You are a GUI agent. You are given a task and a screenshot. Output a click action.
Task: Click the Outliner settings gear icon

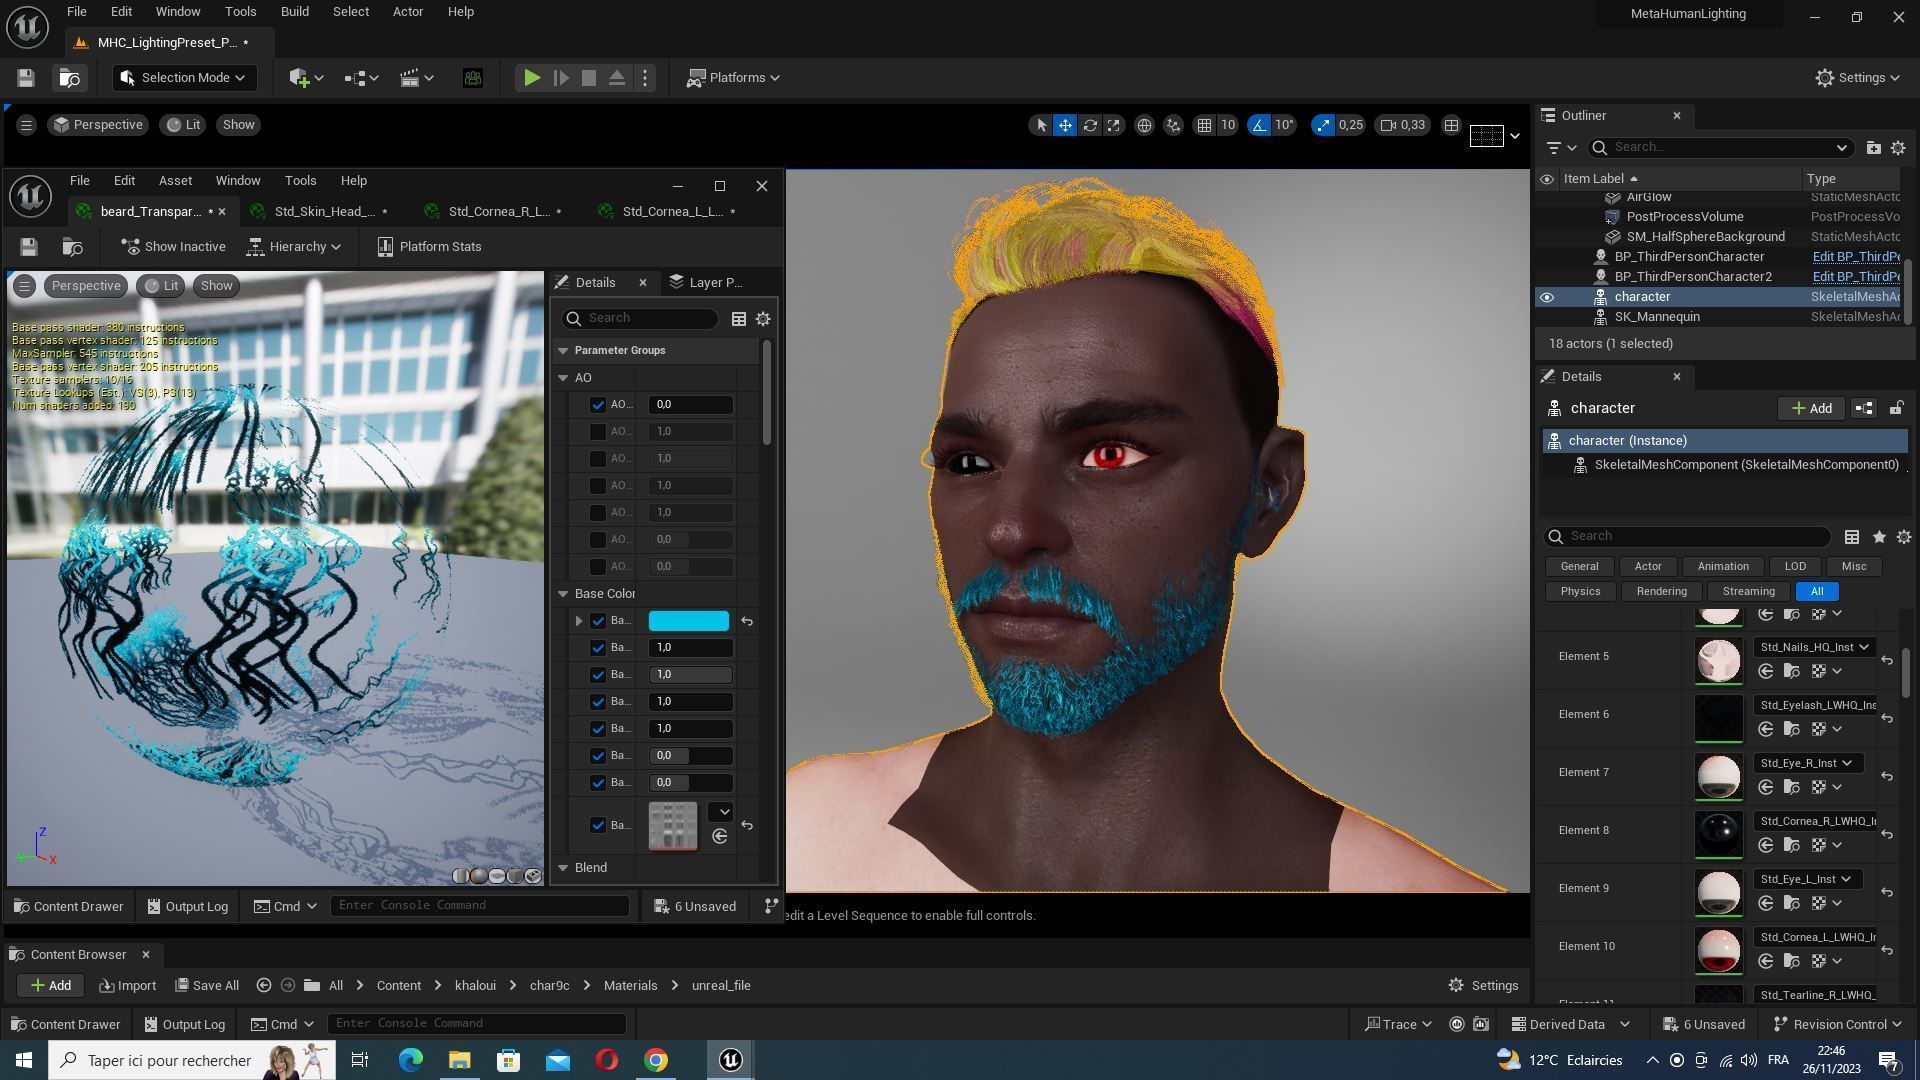1898,147
